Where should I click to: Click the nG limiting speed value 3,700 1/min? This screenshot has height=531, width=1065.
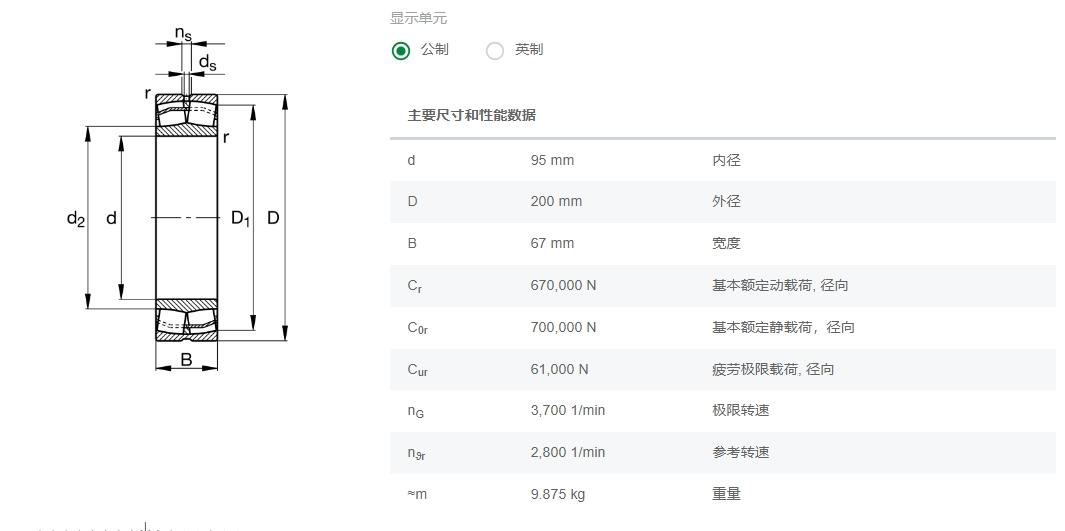[x=568, y=410]
